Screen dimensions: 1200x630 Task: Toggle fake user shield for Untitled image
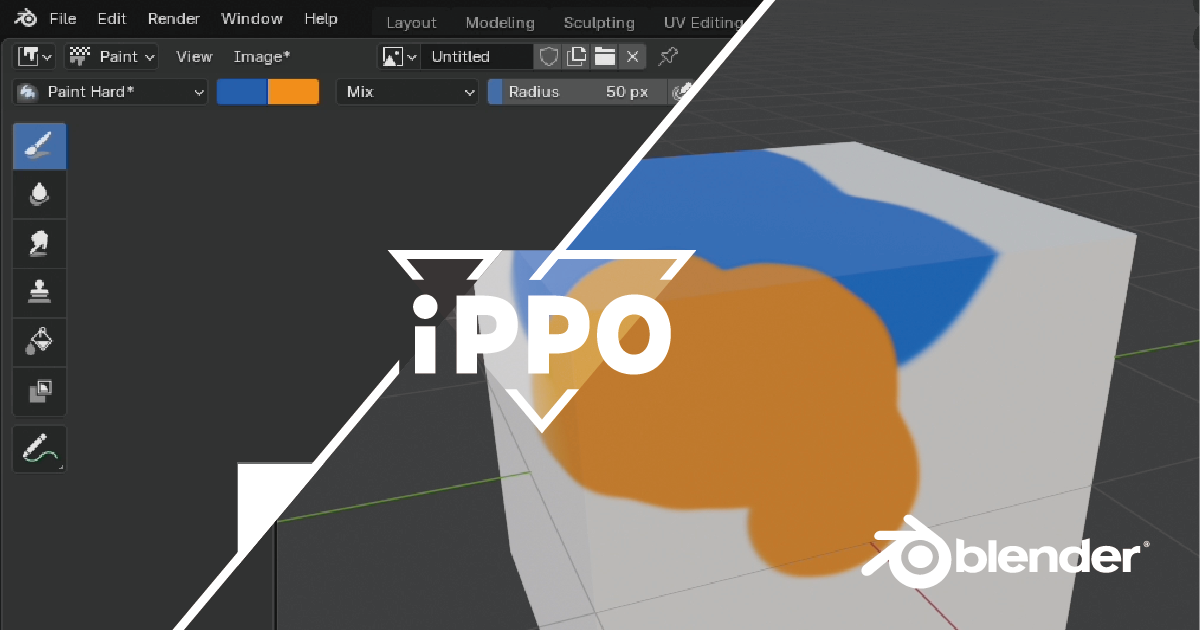pyautogui.click(x=548, y=57)
